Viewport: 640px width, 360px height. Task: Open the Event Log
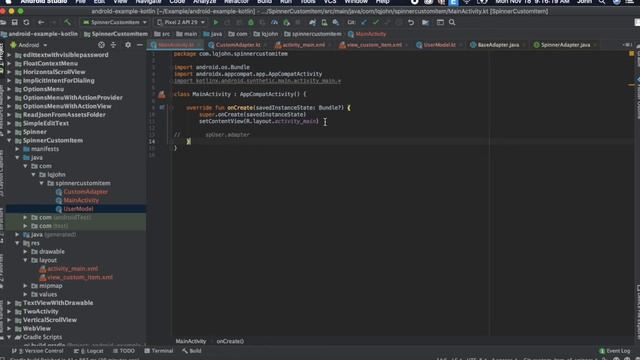(614, 351)
